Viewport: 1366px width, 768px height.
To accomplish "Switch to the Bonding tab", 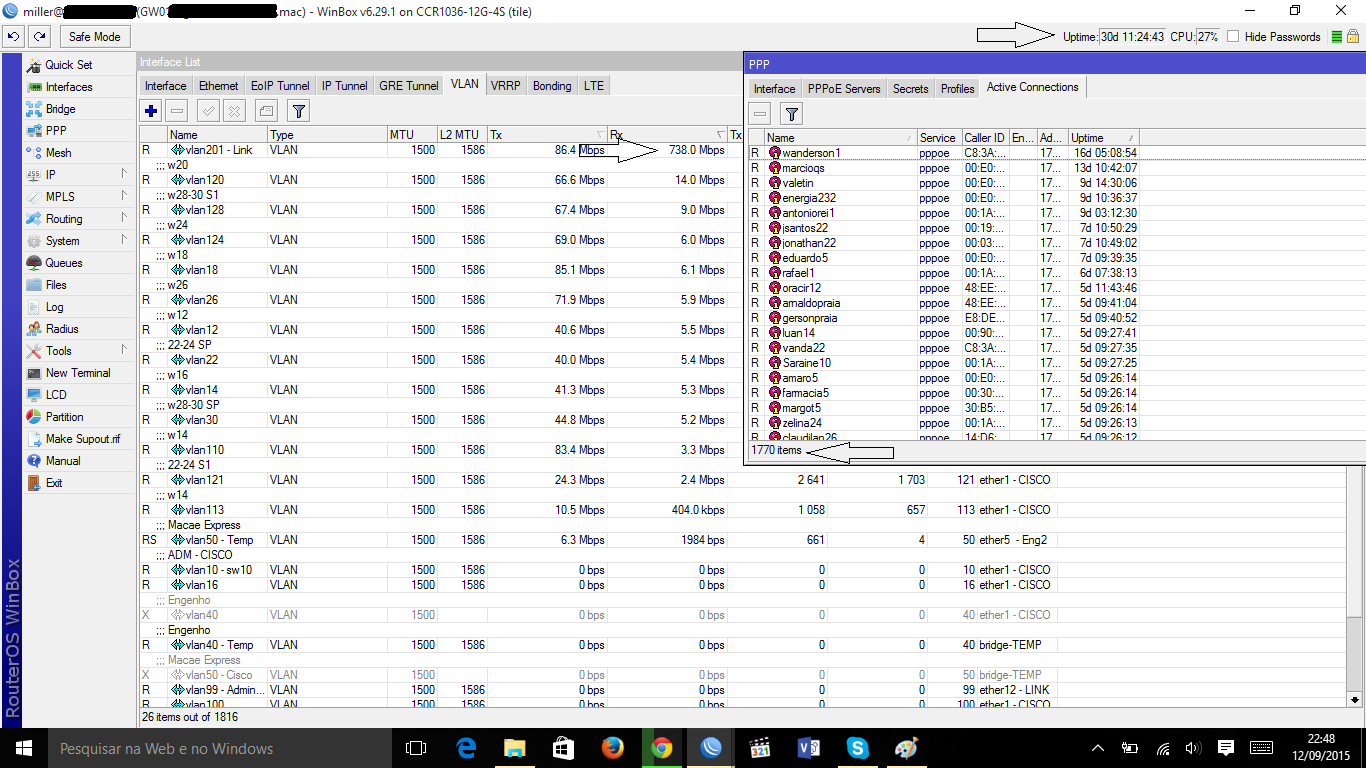I will click(551, 86).
